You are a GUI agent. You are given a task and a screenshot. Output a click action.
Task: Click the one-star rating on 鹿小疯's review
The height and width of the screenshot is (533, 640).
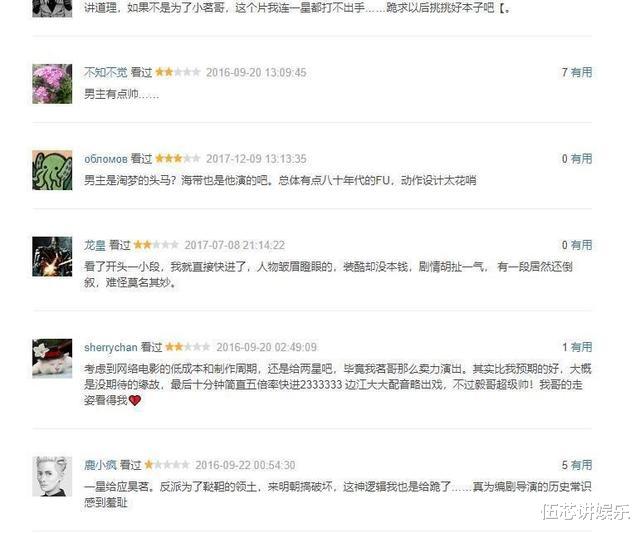coord(167,464)
